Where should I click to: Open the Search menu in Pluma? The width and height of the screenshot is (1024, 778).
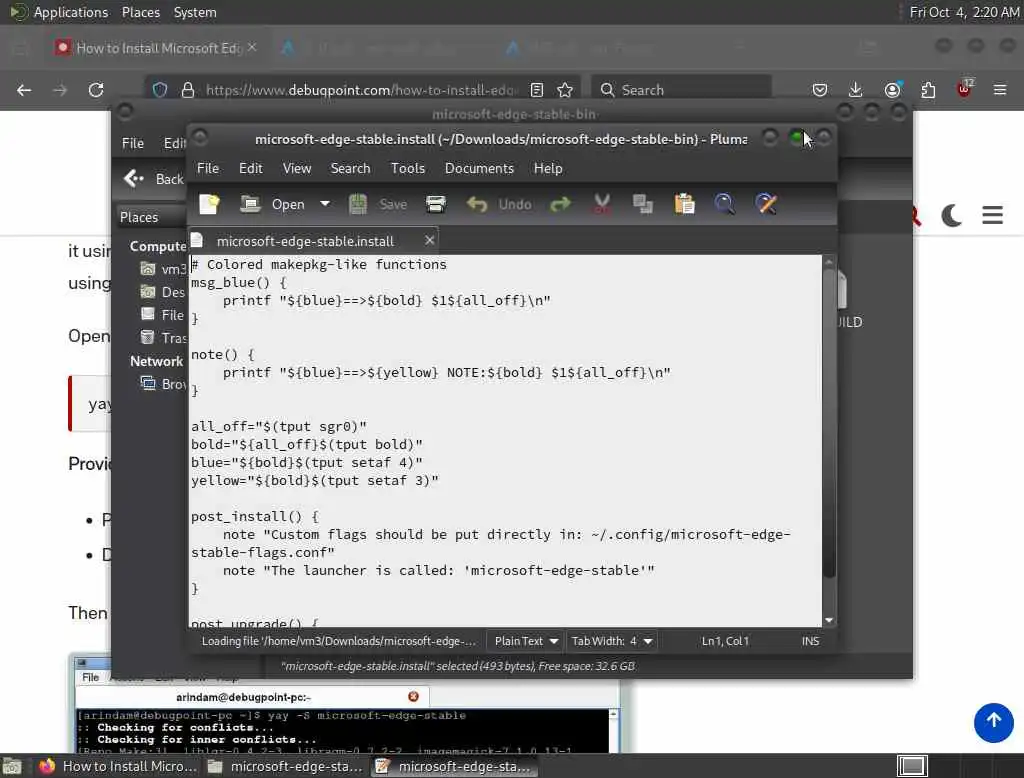tap(350, 169)
